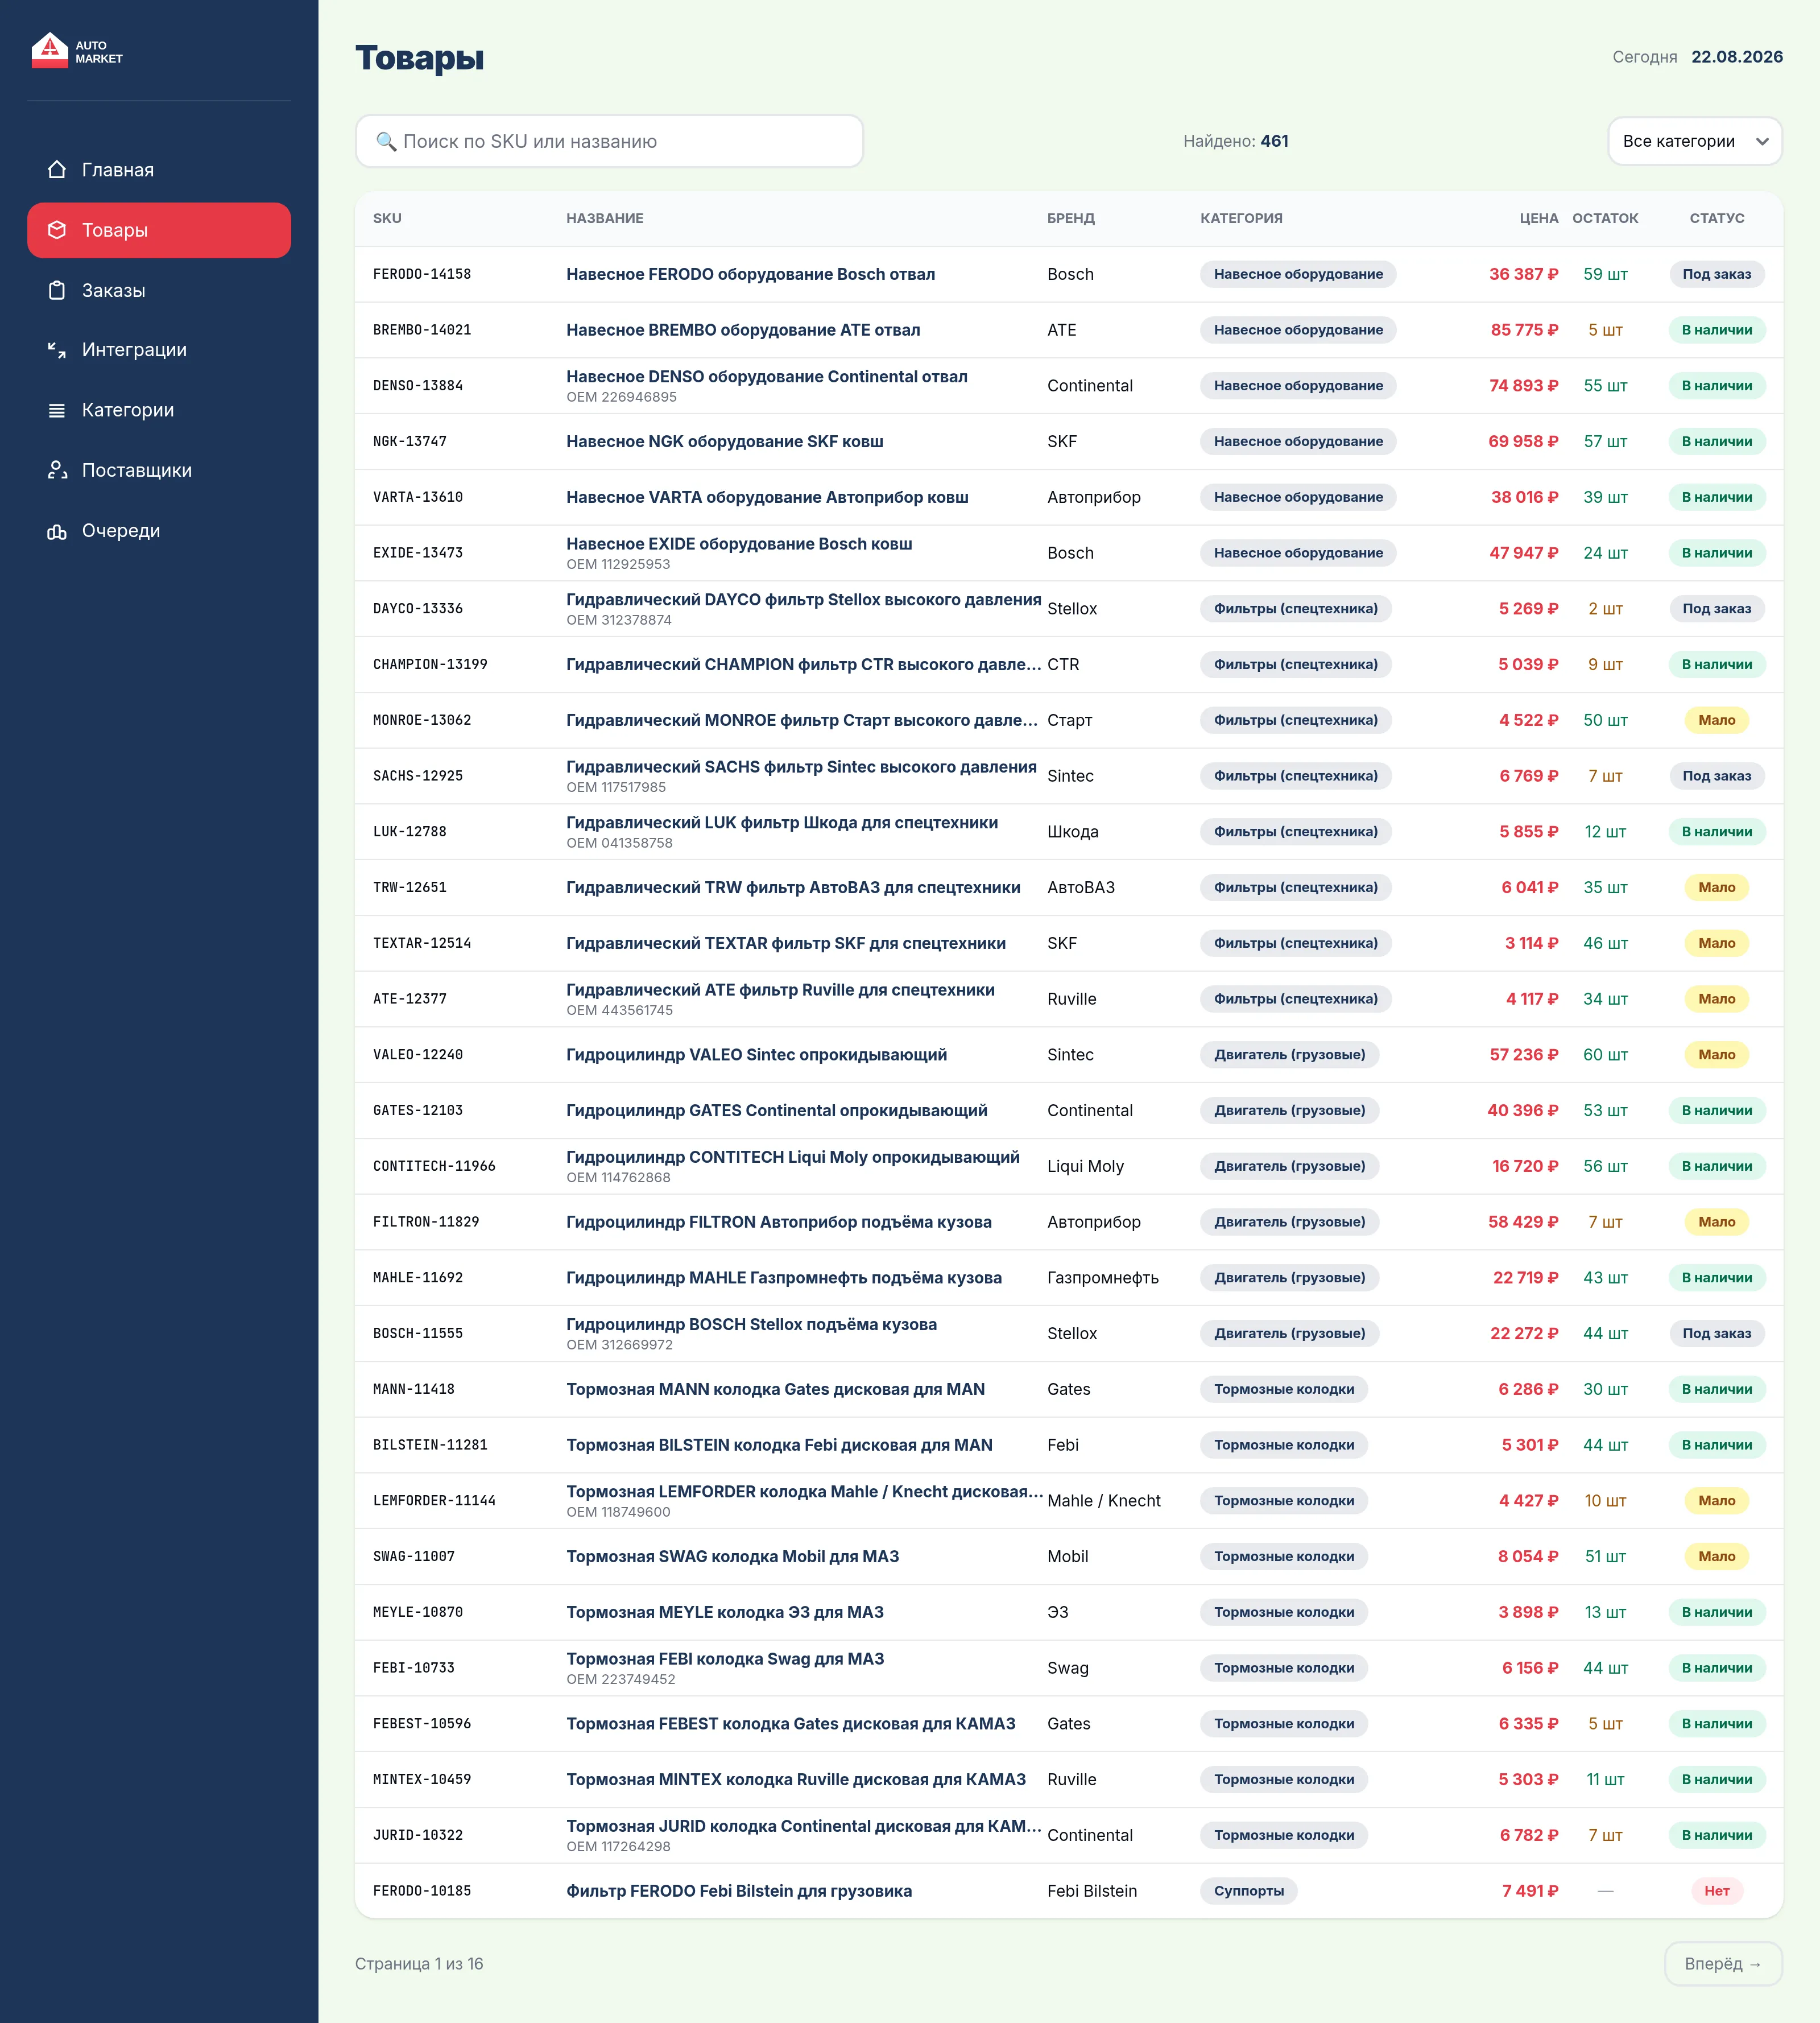
Task: Click SKU cell CHAMPION-13199
Action: coord(430,665)
